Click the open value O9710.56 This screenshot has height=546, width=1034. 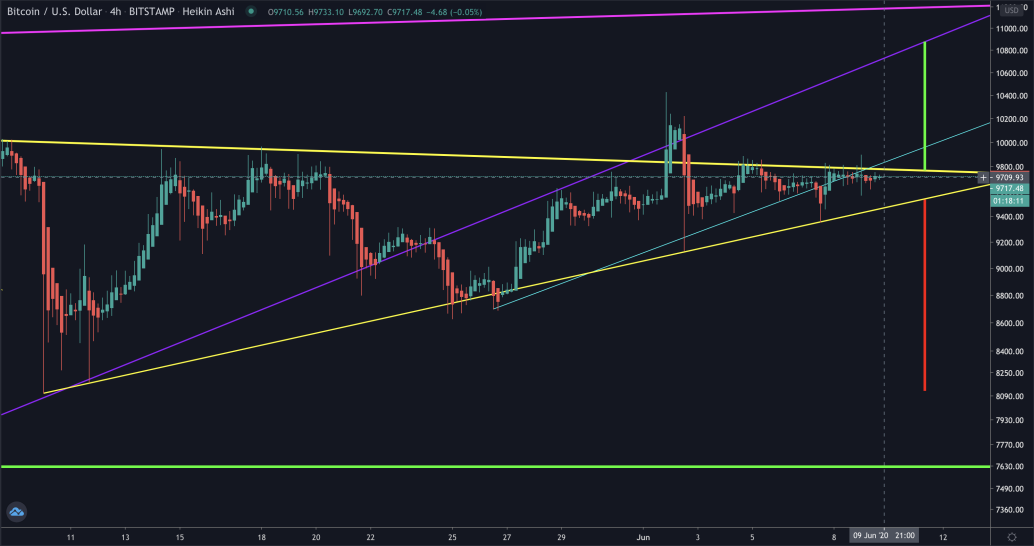286,12
